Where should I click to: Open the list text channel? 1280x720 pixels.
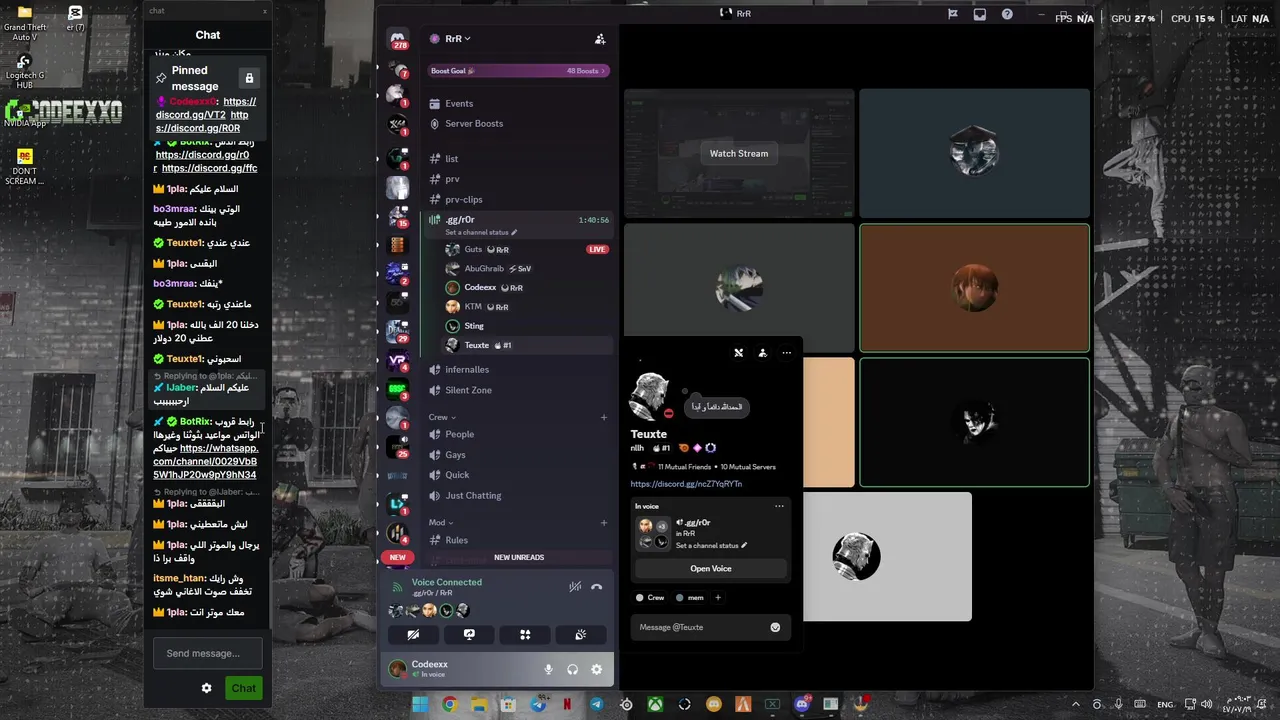tap(452, 159)
